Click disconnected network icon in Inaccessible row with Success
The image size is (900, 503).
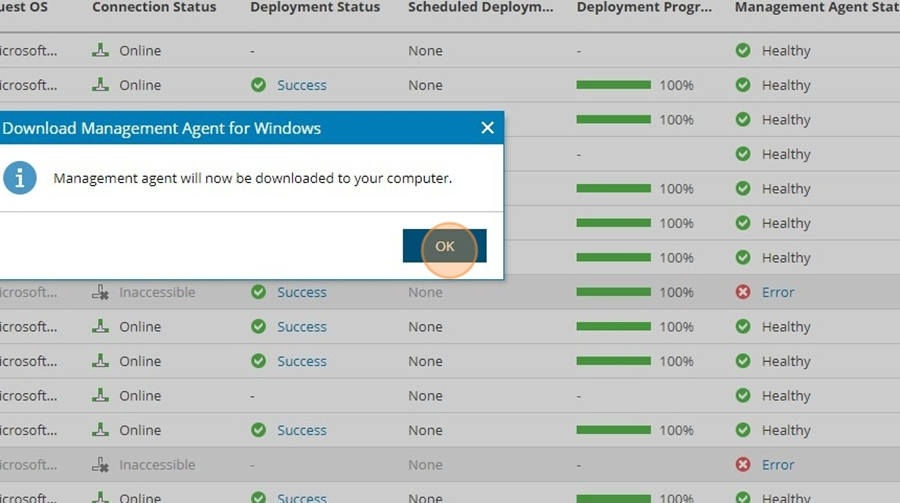click(100, 292)
